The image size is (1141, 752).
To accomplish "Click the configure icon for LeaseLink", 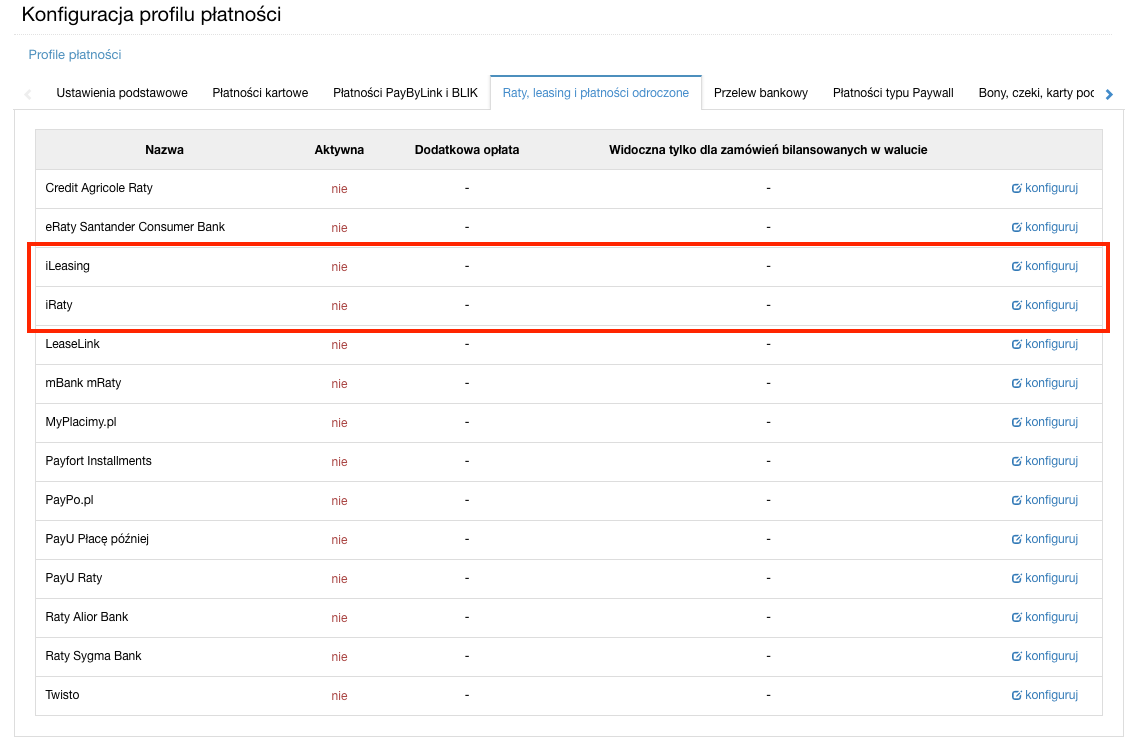I will (x=1016, y=344).
